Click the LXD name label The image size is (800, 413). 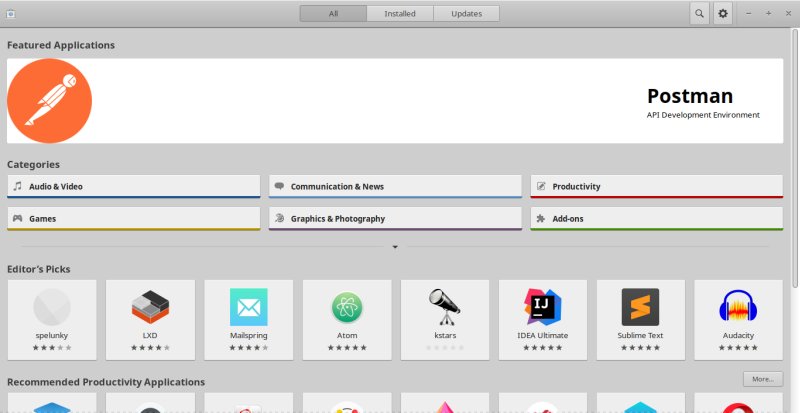click(150, 335)
